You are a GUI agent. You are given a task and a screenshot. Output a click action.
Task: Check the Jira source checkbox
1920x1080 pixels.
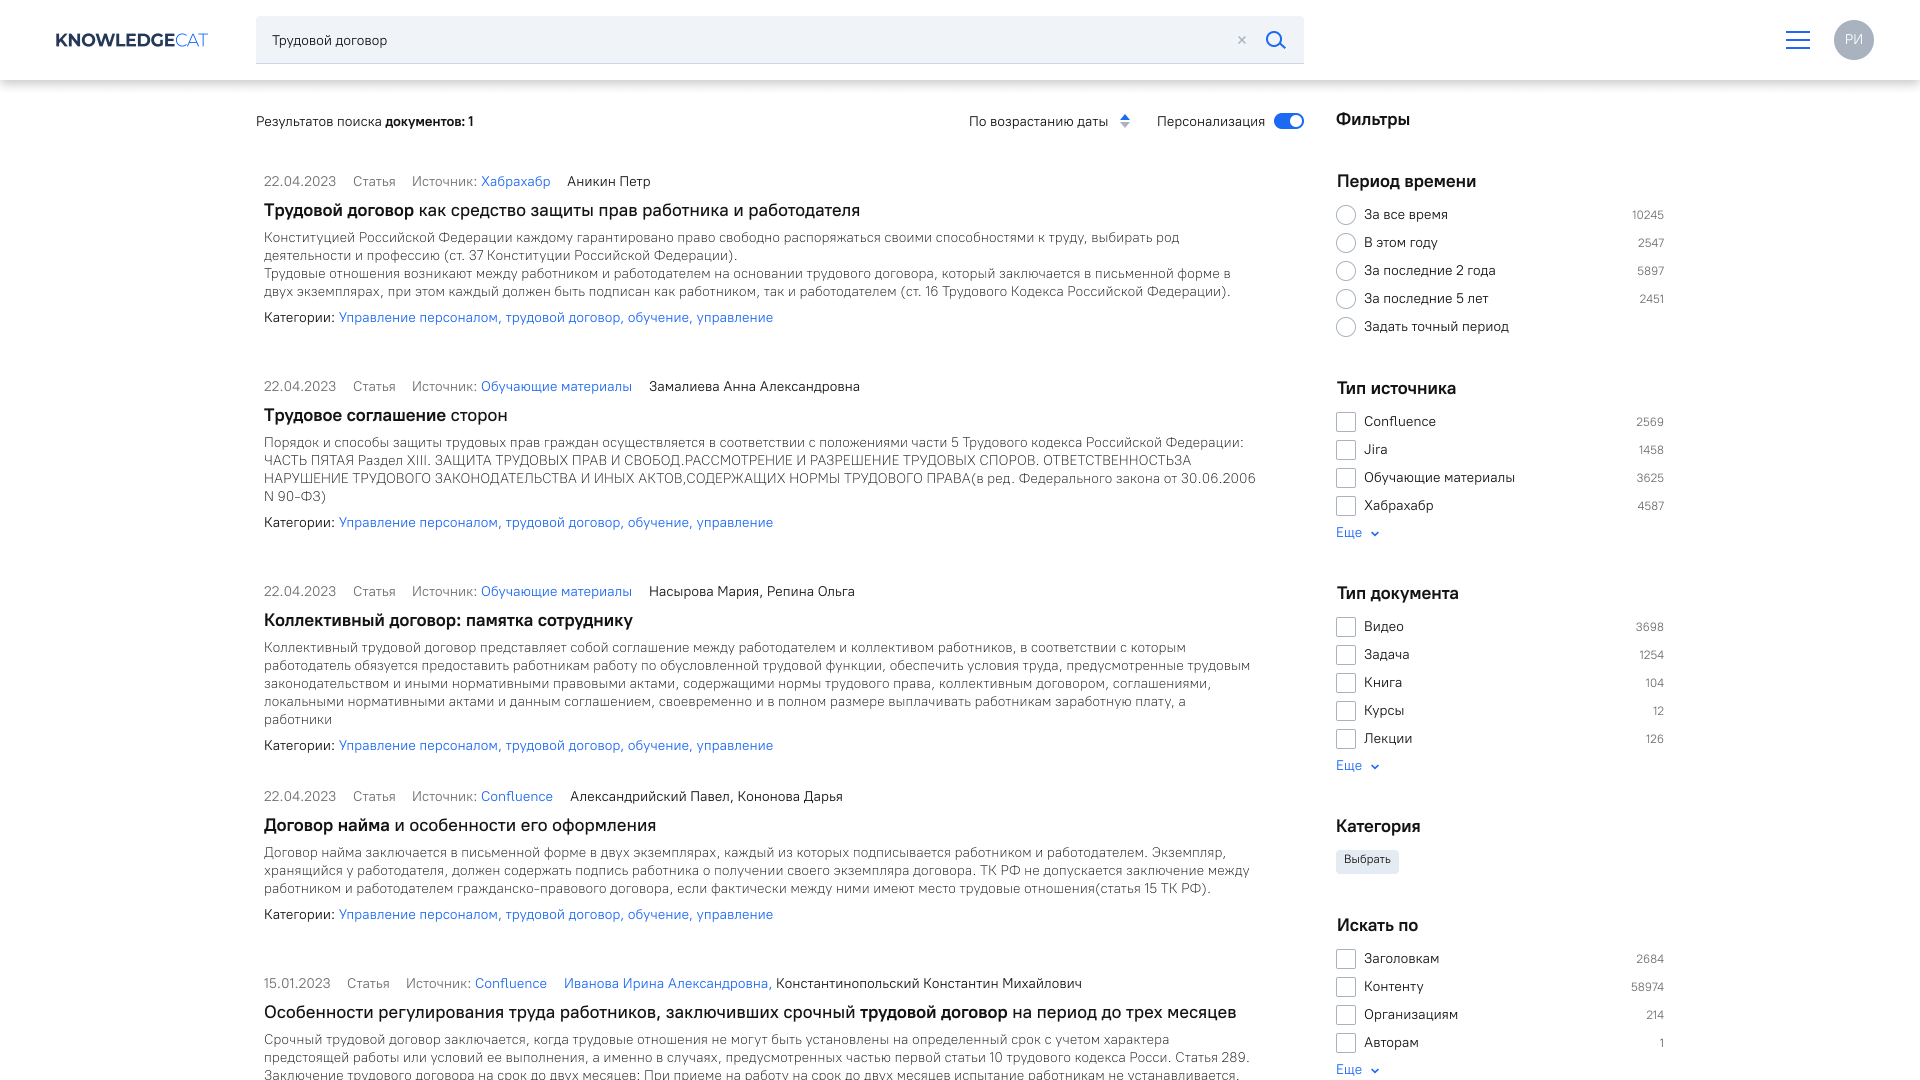[x=1346, y=450]
